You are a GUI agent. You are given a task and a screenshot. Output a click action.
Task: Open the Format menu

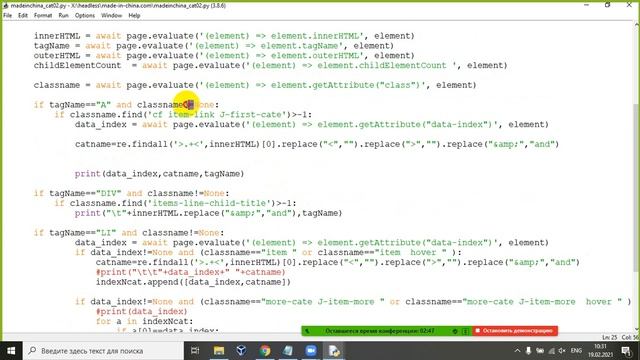click(43, 16)
